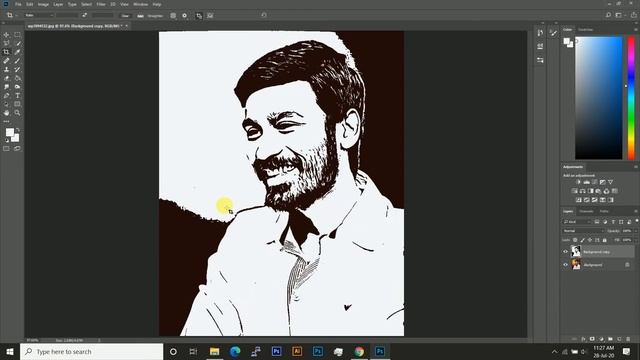Viewport: 640px width, 360px height.
Task: Select the Spot Healing Brush tool
Action: pyautogui.click(x=7, y=61)
